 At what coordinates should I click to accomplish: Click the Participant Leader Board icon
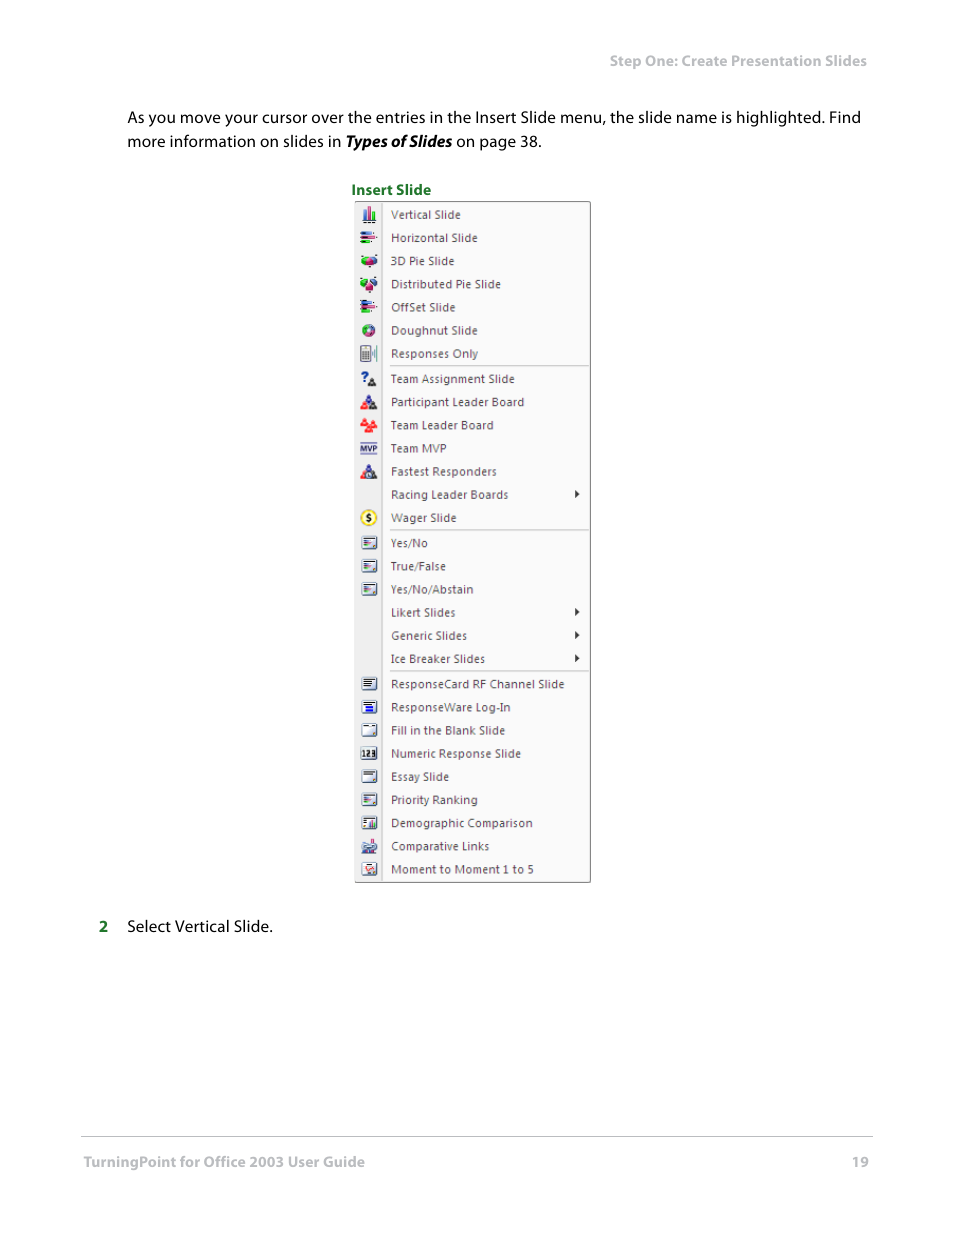click(x=369, y=402)
